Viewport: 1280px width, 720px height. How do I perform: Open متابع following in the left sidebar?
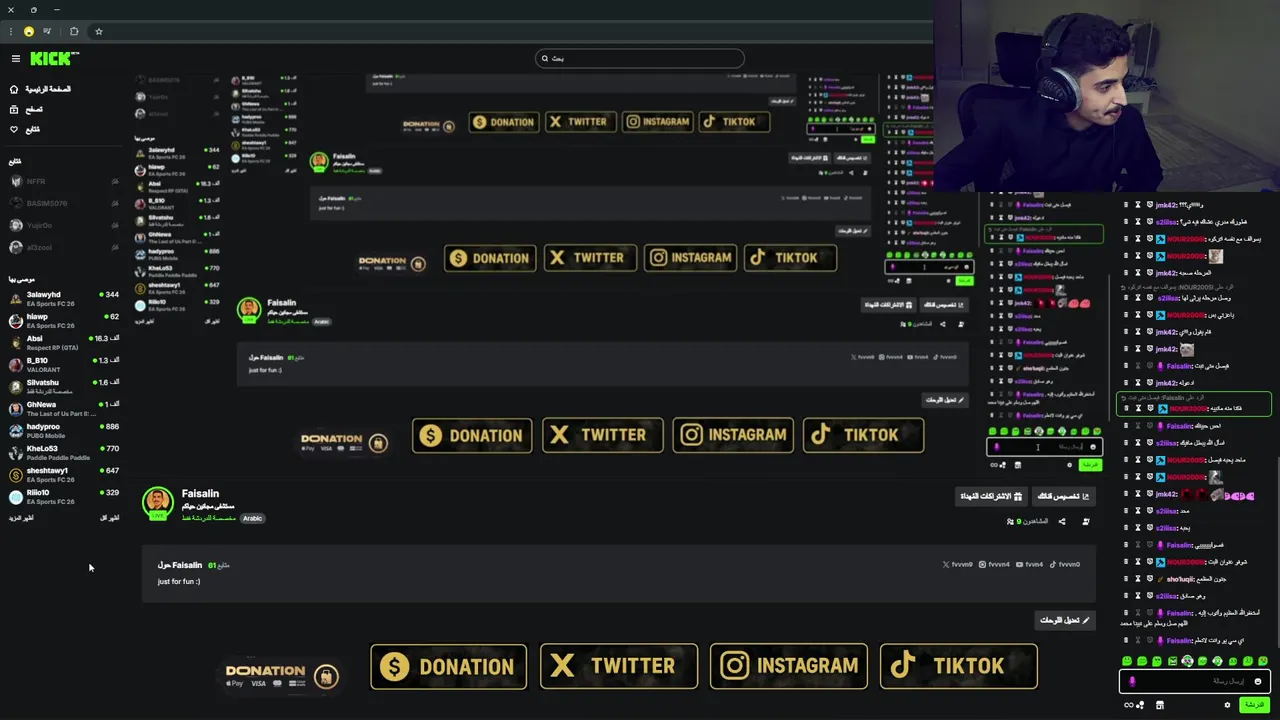(25, 129)
